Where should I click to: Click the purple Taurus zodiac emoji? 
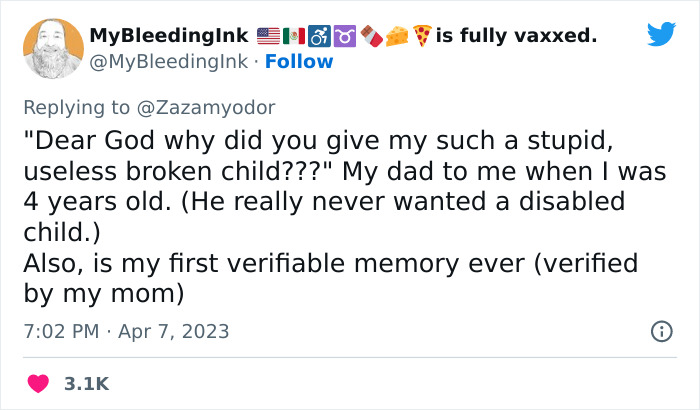[x=344, y=37]
